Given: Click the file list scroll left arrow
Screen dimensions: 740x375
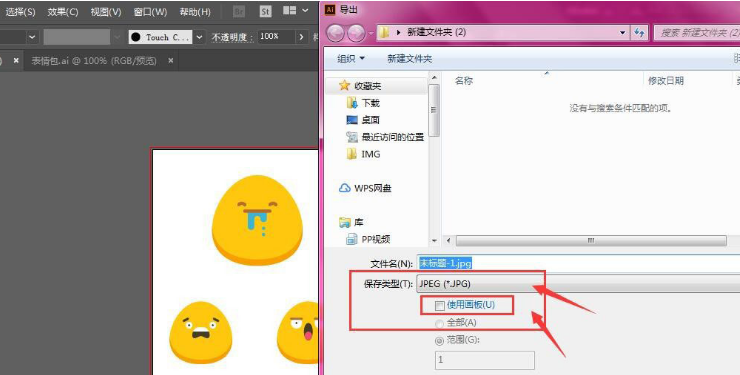Looking at the screenshot, I should tap(448, 241).
